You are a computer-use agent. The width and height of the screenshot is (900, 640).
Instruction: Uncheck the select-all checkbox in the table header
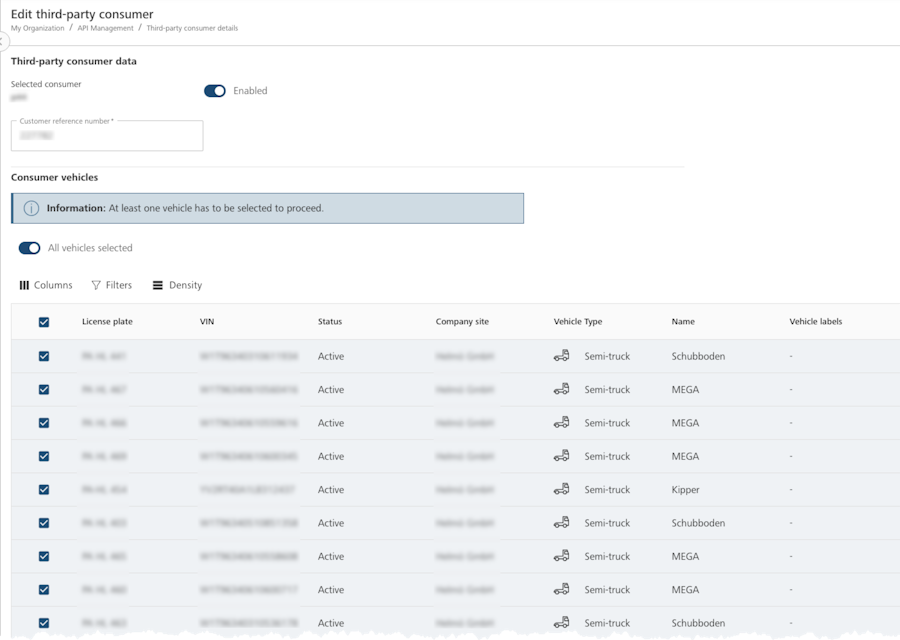[44, 322]
